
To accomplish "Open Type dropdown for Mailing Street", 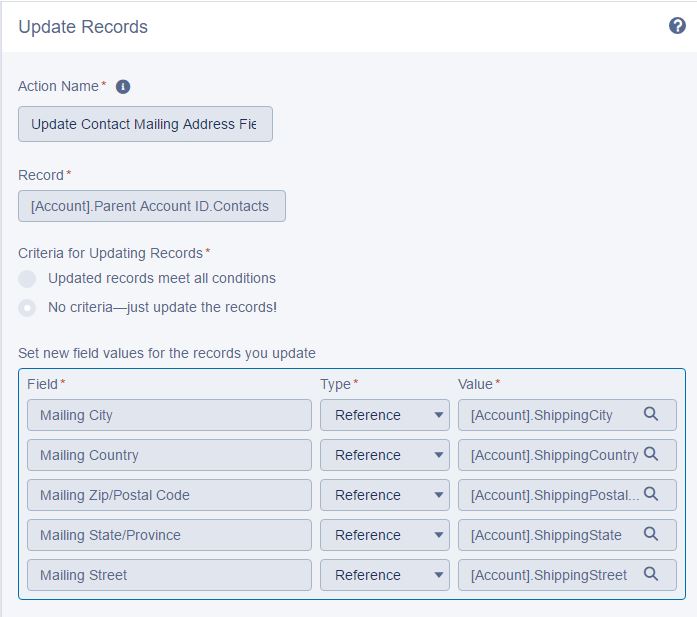I will coord(384,575).
